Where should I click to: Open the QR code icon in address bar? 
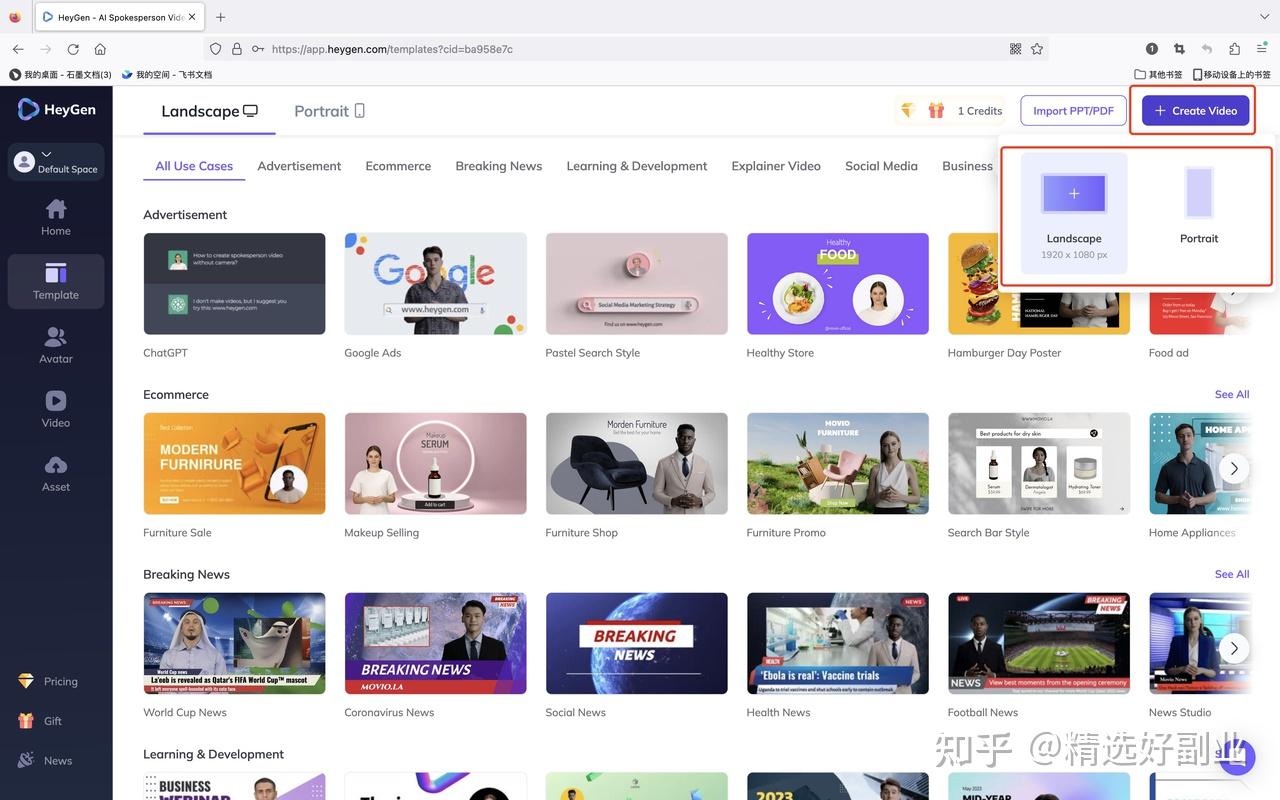1016,49
